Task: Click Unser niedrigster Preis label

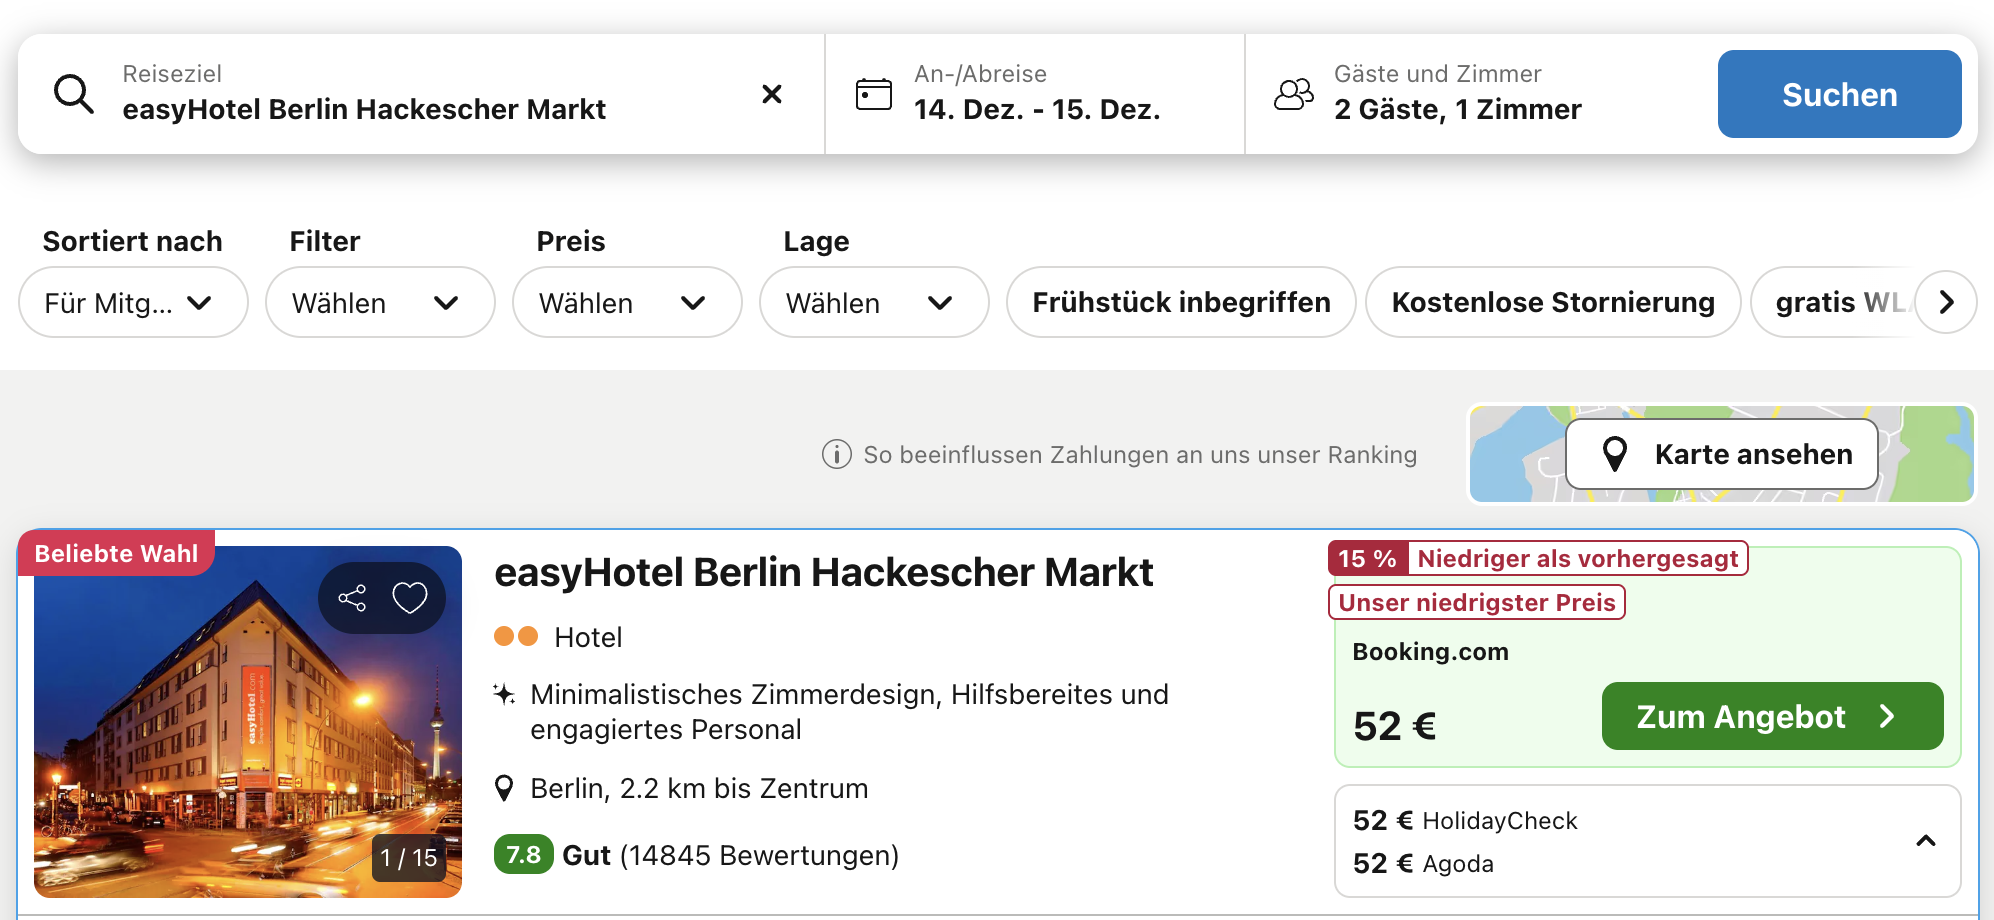Action: (1477, 602)
